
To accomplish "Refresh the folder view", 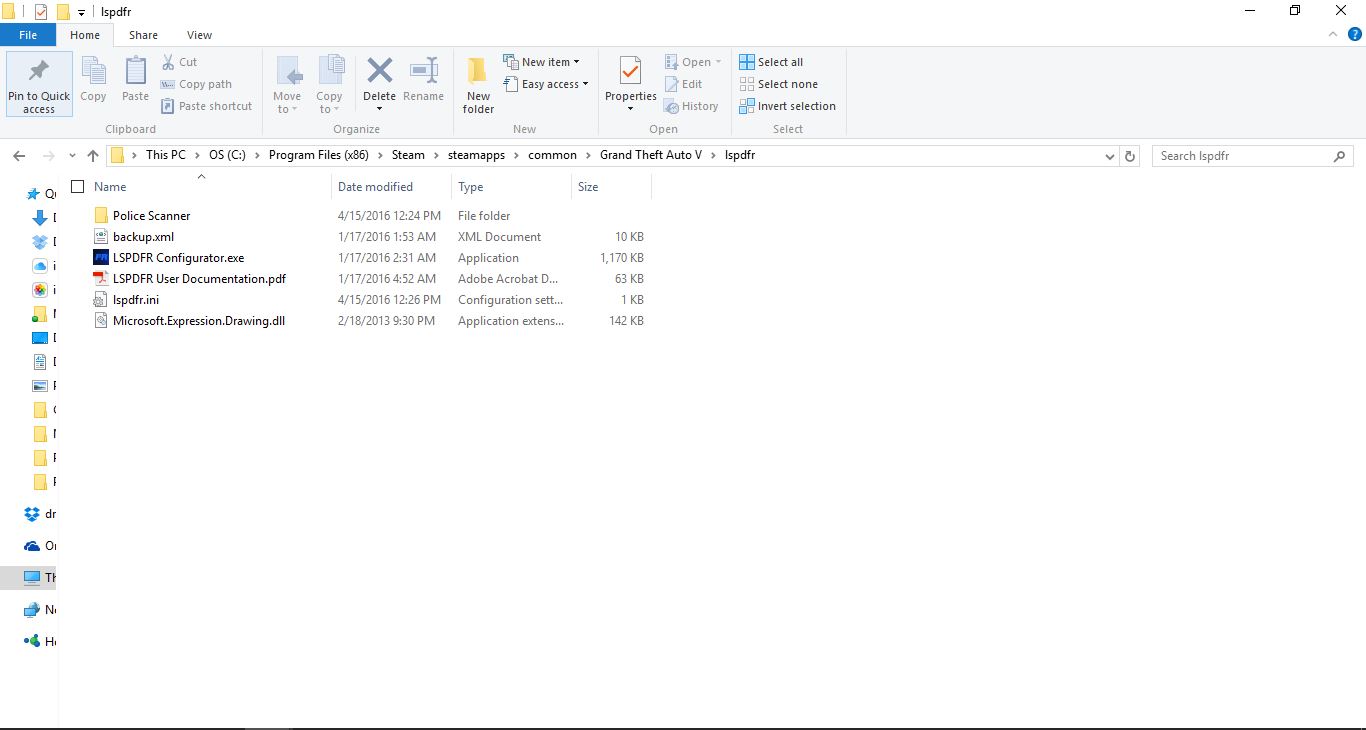I will pyautogui.click(x=1130, y=156).
